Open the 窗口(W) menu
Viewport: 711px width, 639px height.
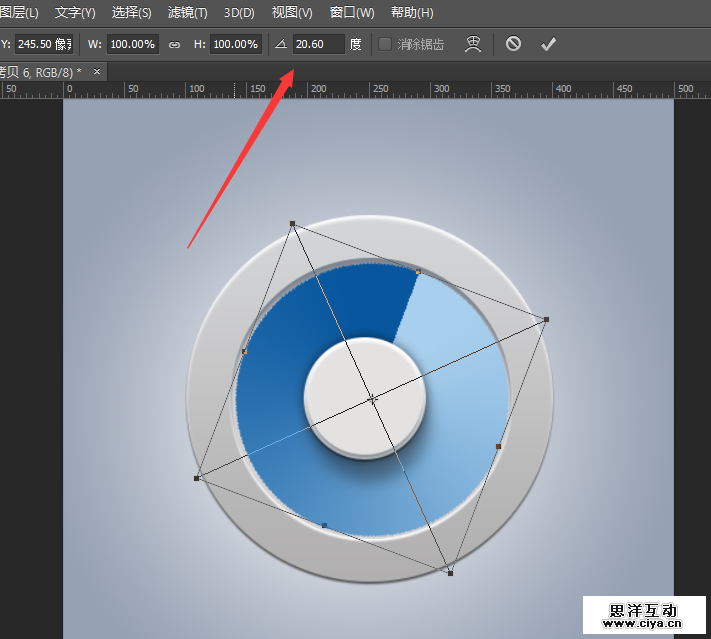pos(352,13)
